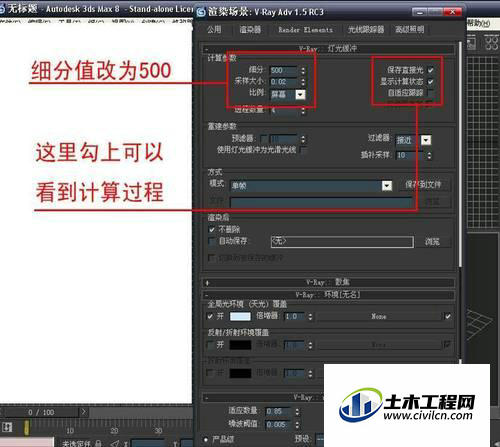Viewport: 500px width, 447px height.
Task: Collapse the V-Ray:: 灯光缓冲 rollout
Action: [x=328, y=49]
